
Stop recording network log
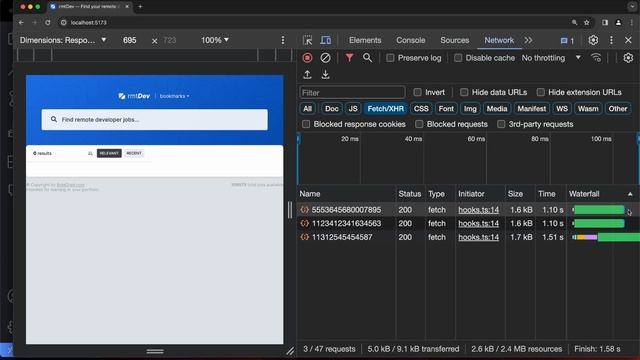point(307,58)
